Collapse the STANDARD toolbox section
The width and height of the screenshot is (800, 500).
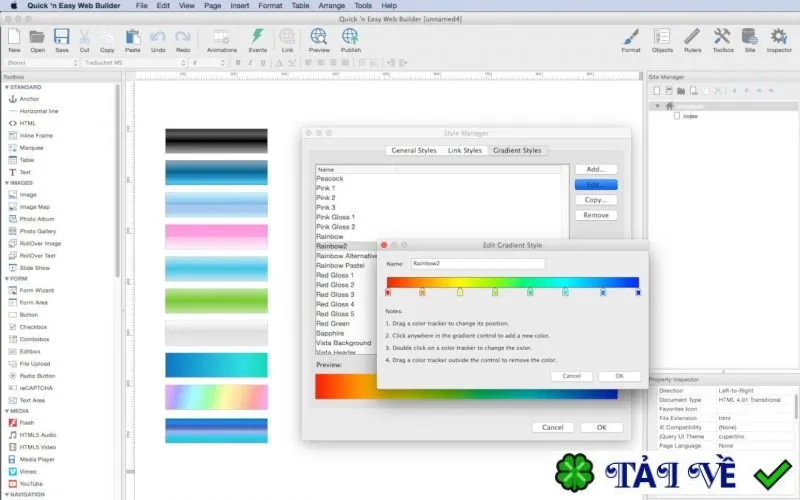coord(7,87)
